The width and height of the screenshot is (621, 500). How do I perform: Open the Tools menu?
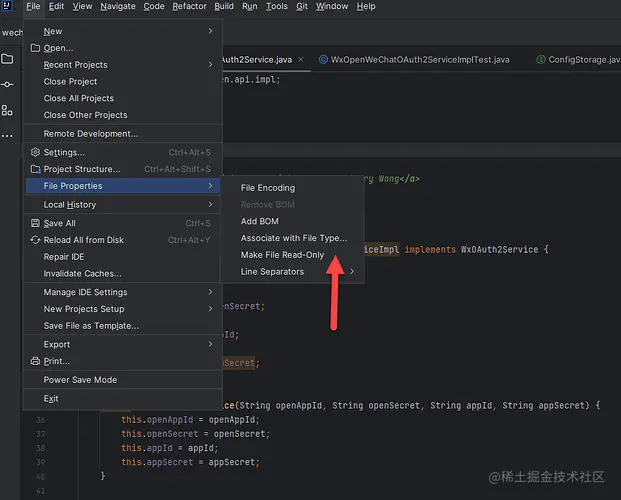tap(276, 6)
